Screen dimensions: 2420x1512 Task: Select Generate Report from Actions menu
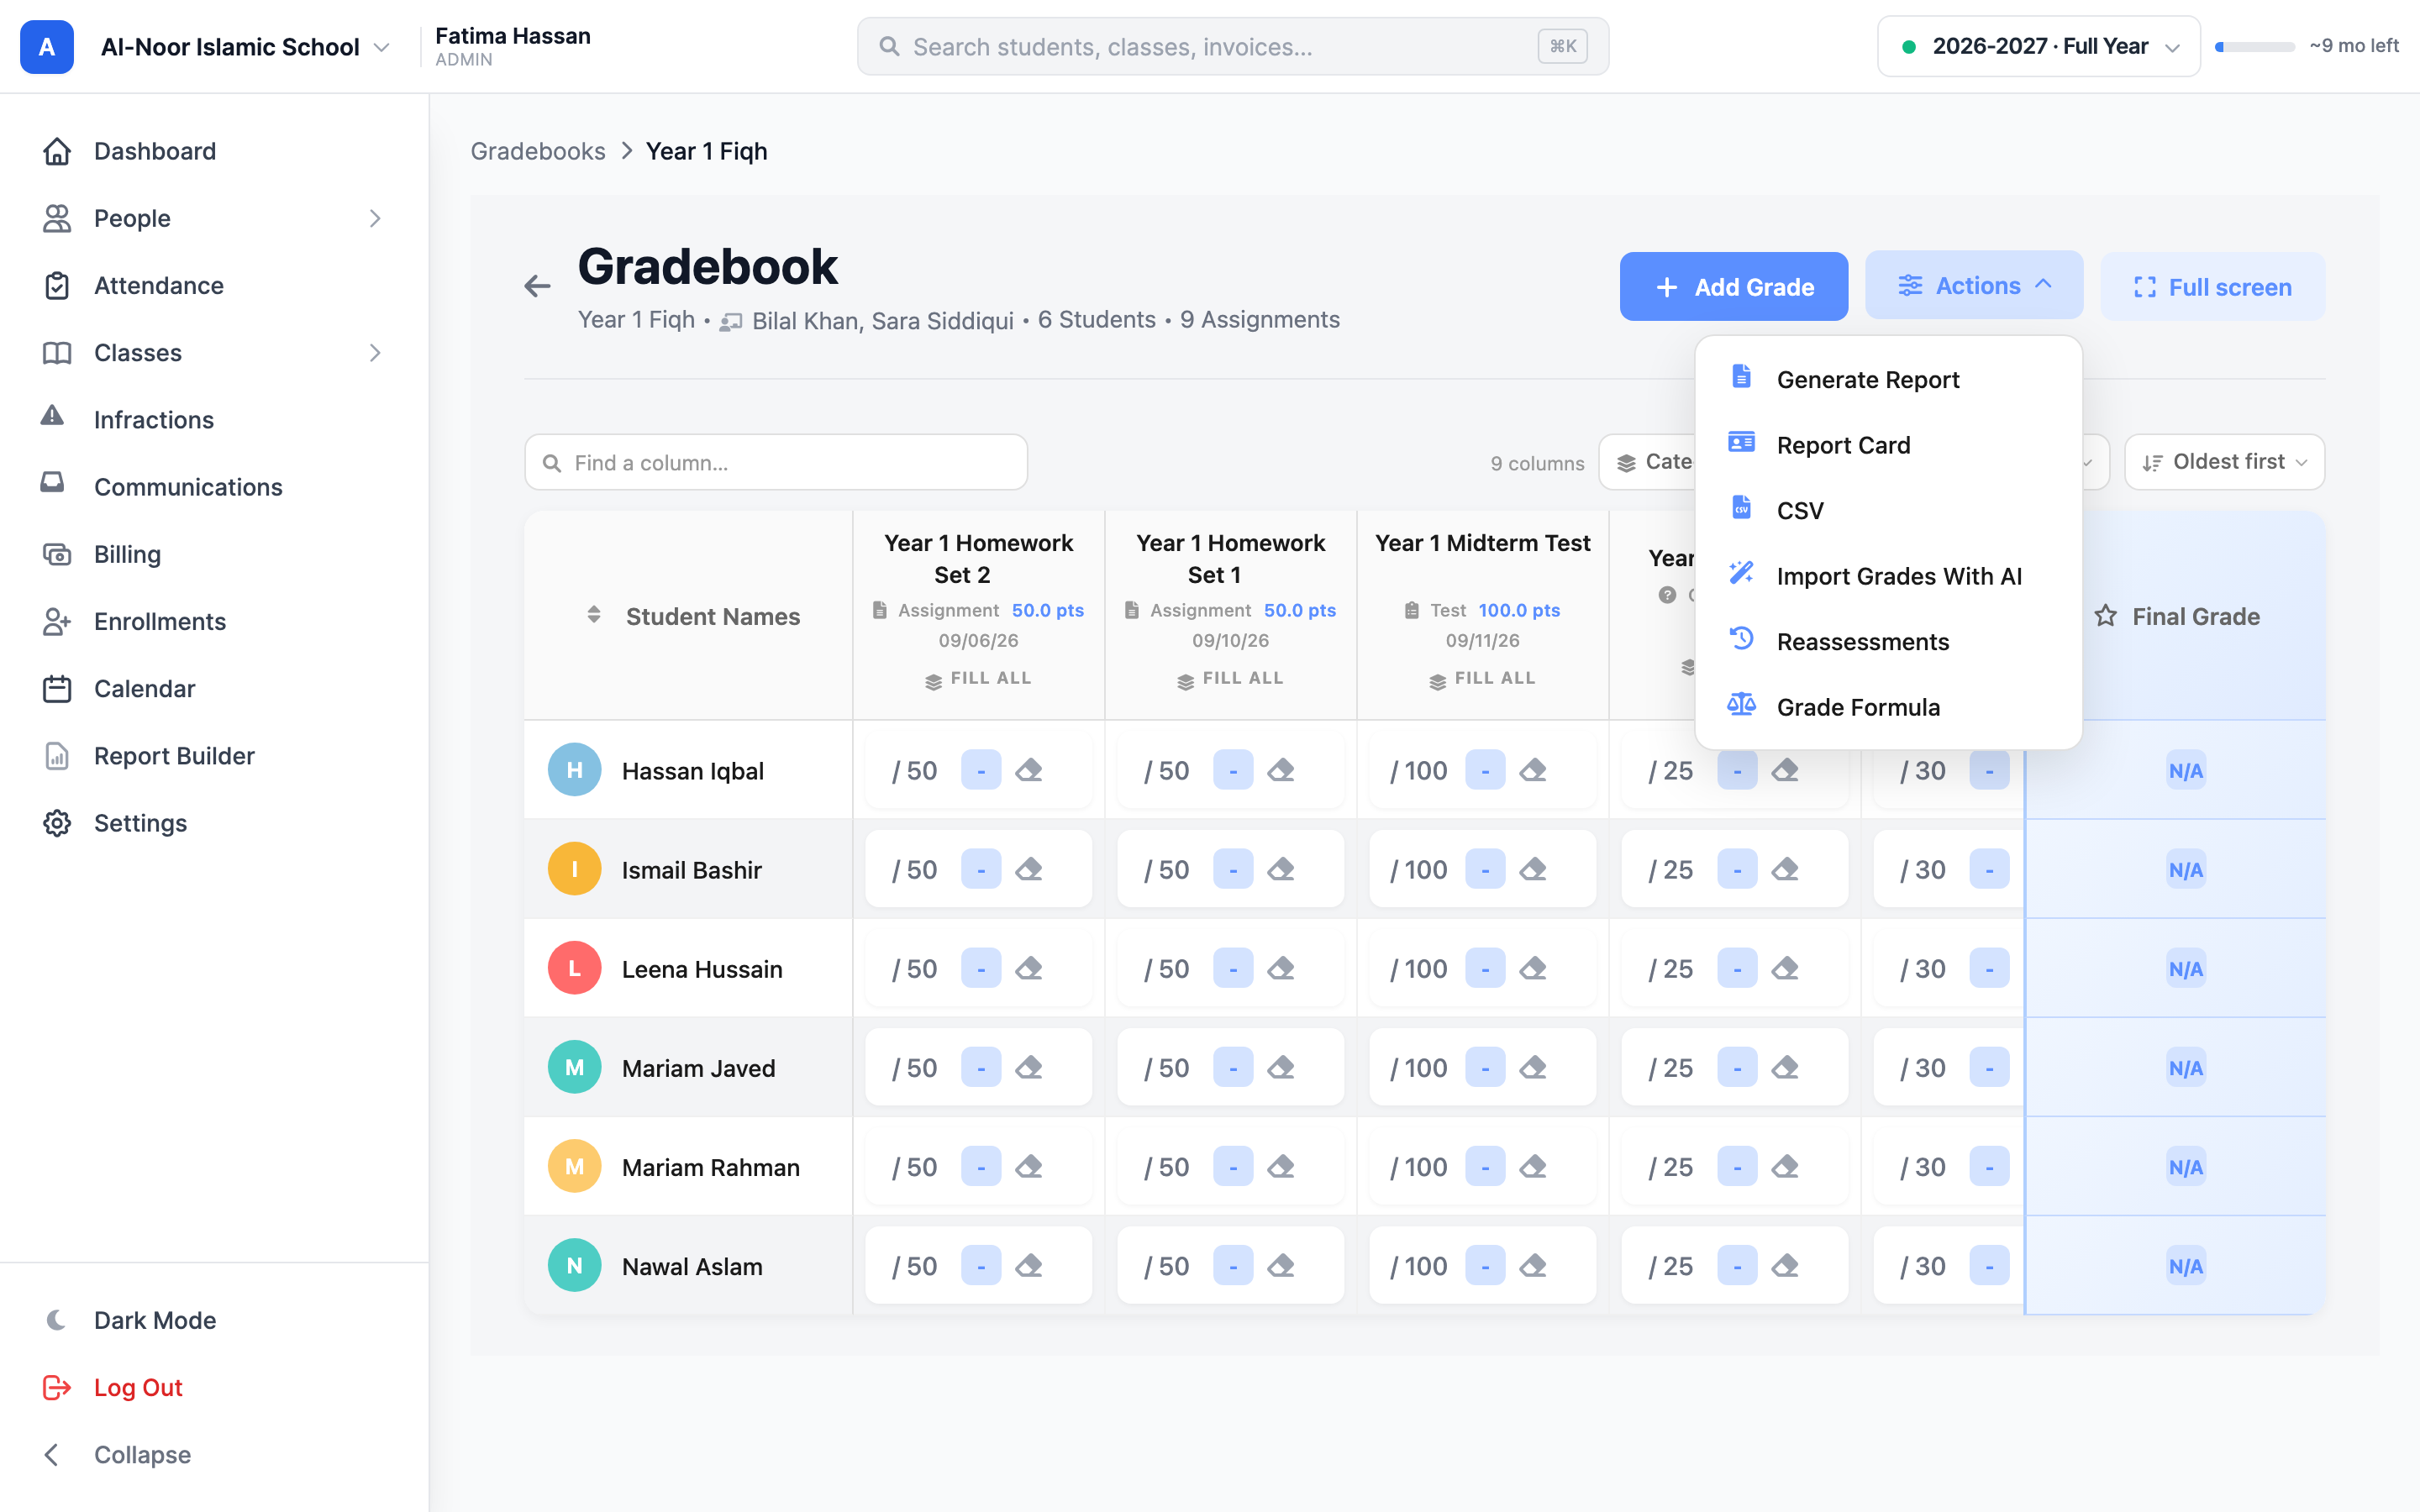point(1889,379)
